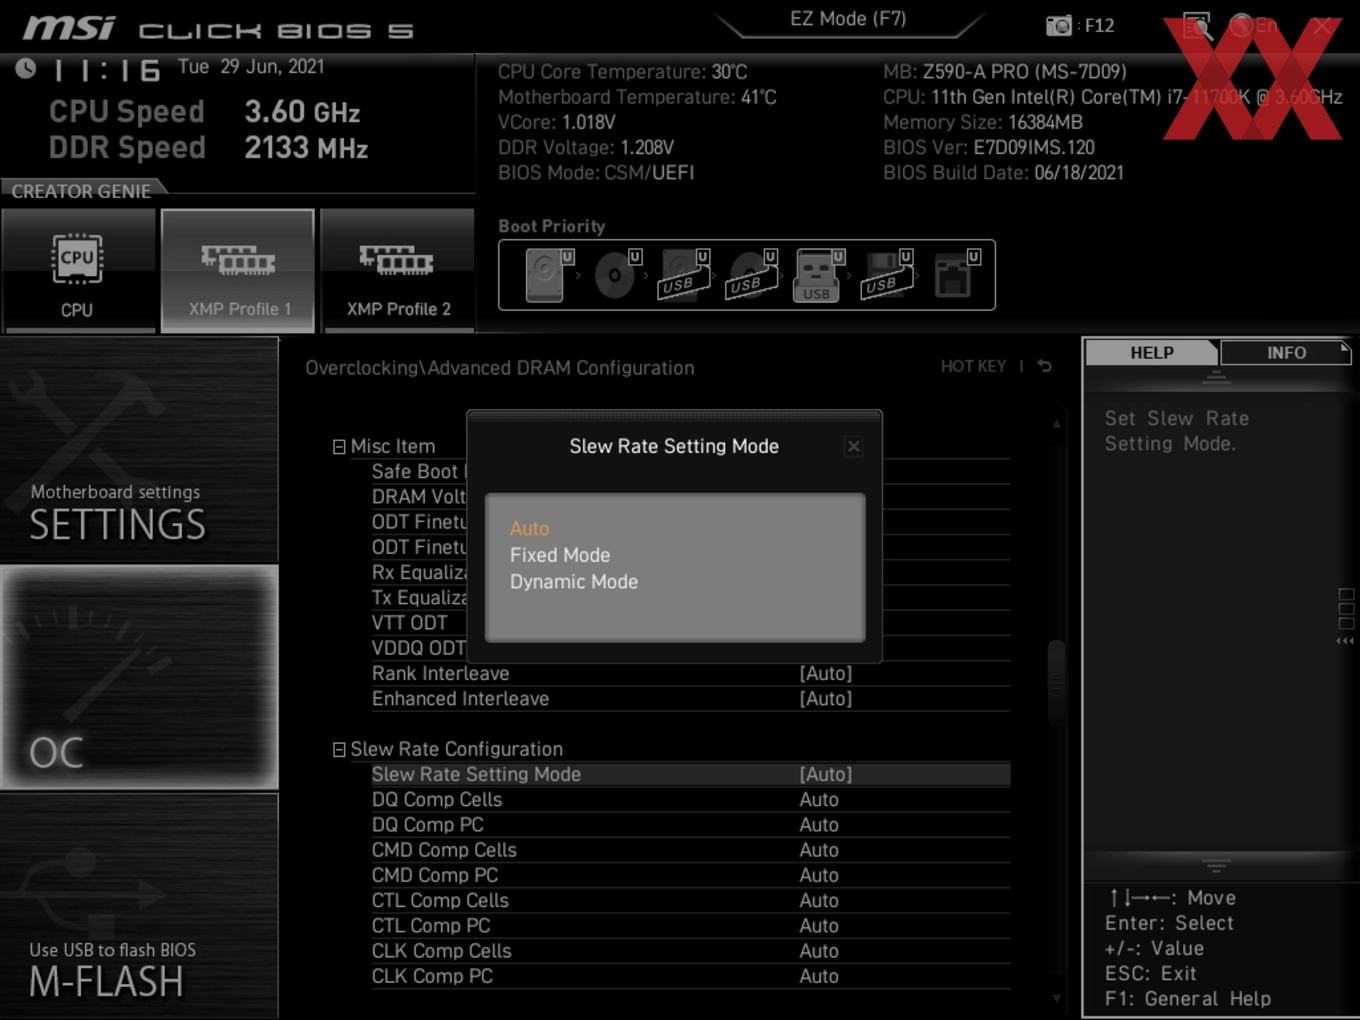Select the CMD Comp PC row
The width and height of the screenshot is (1360, 1020).
coord(690,875)
